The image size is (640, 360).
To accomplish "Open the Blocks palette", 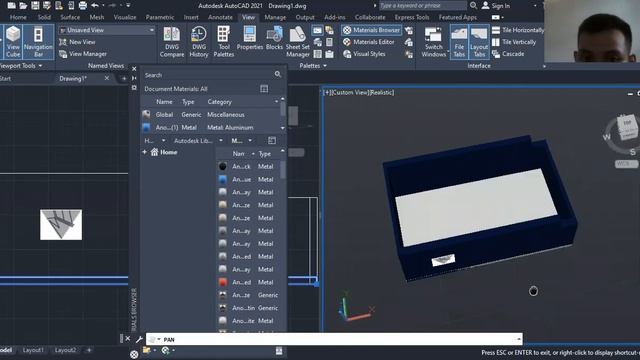I will coord(274,38).
